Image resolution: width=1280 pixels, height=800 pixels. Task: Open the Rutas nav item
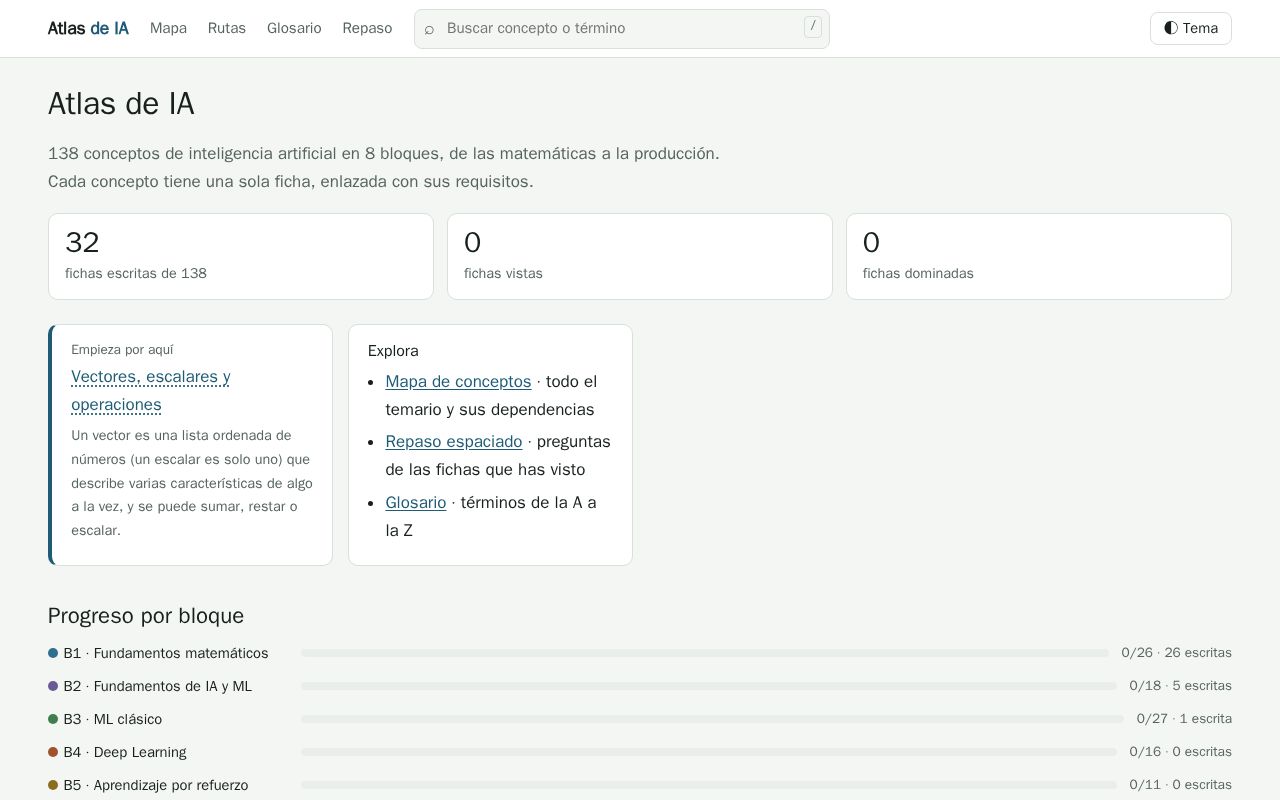tap(227, 28)
